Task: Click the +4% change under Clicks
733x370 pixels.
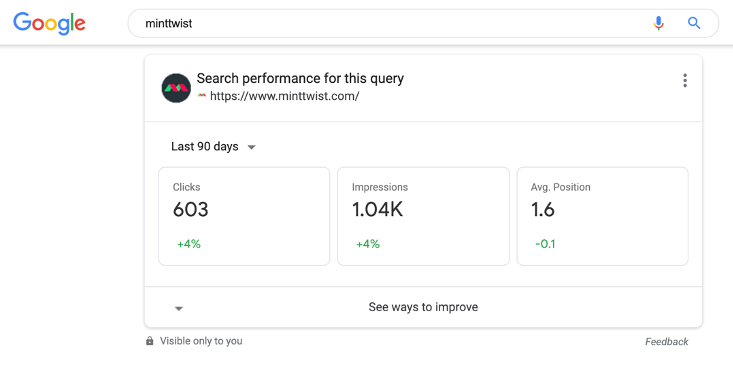Action: click(x=189, y=244)
